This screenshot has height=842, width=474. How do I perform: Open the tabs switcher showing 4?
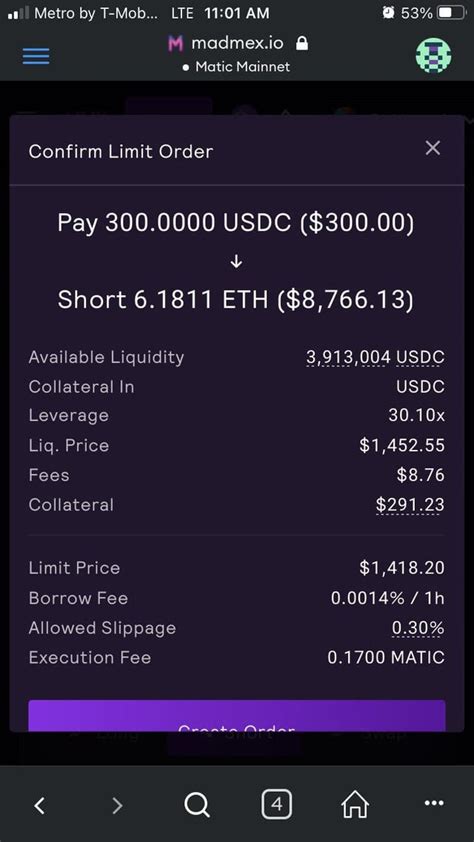tap(276, 804)
